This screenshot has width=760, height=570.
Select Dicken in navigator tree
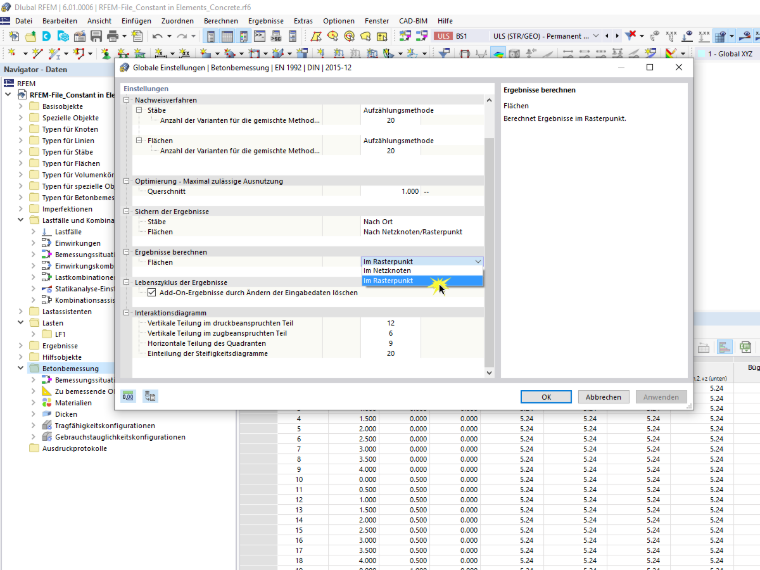[66, 414]
